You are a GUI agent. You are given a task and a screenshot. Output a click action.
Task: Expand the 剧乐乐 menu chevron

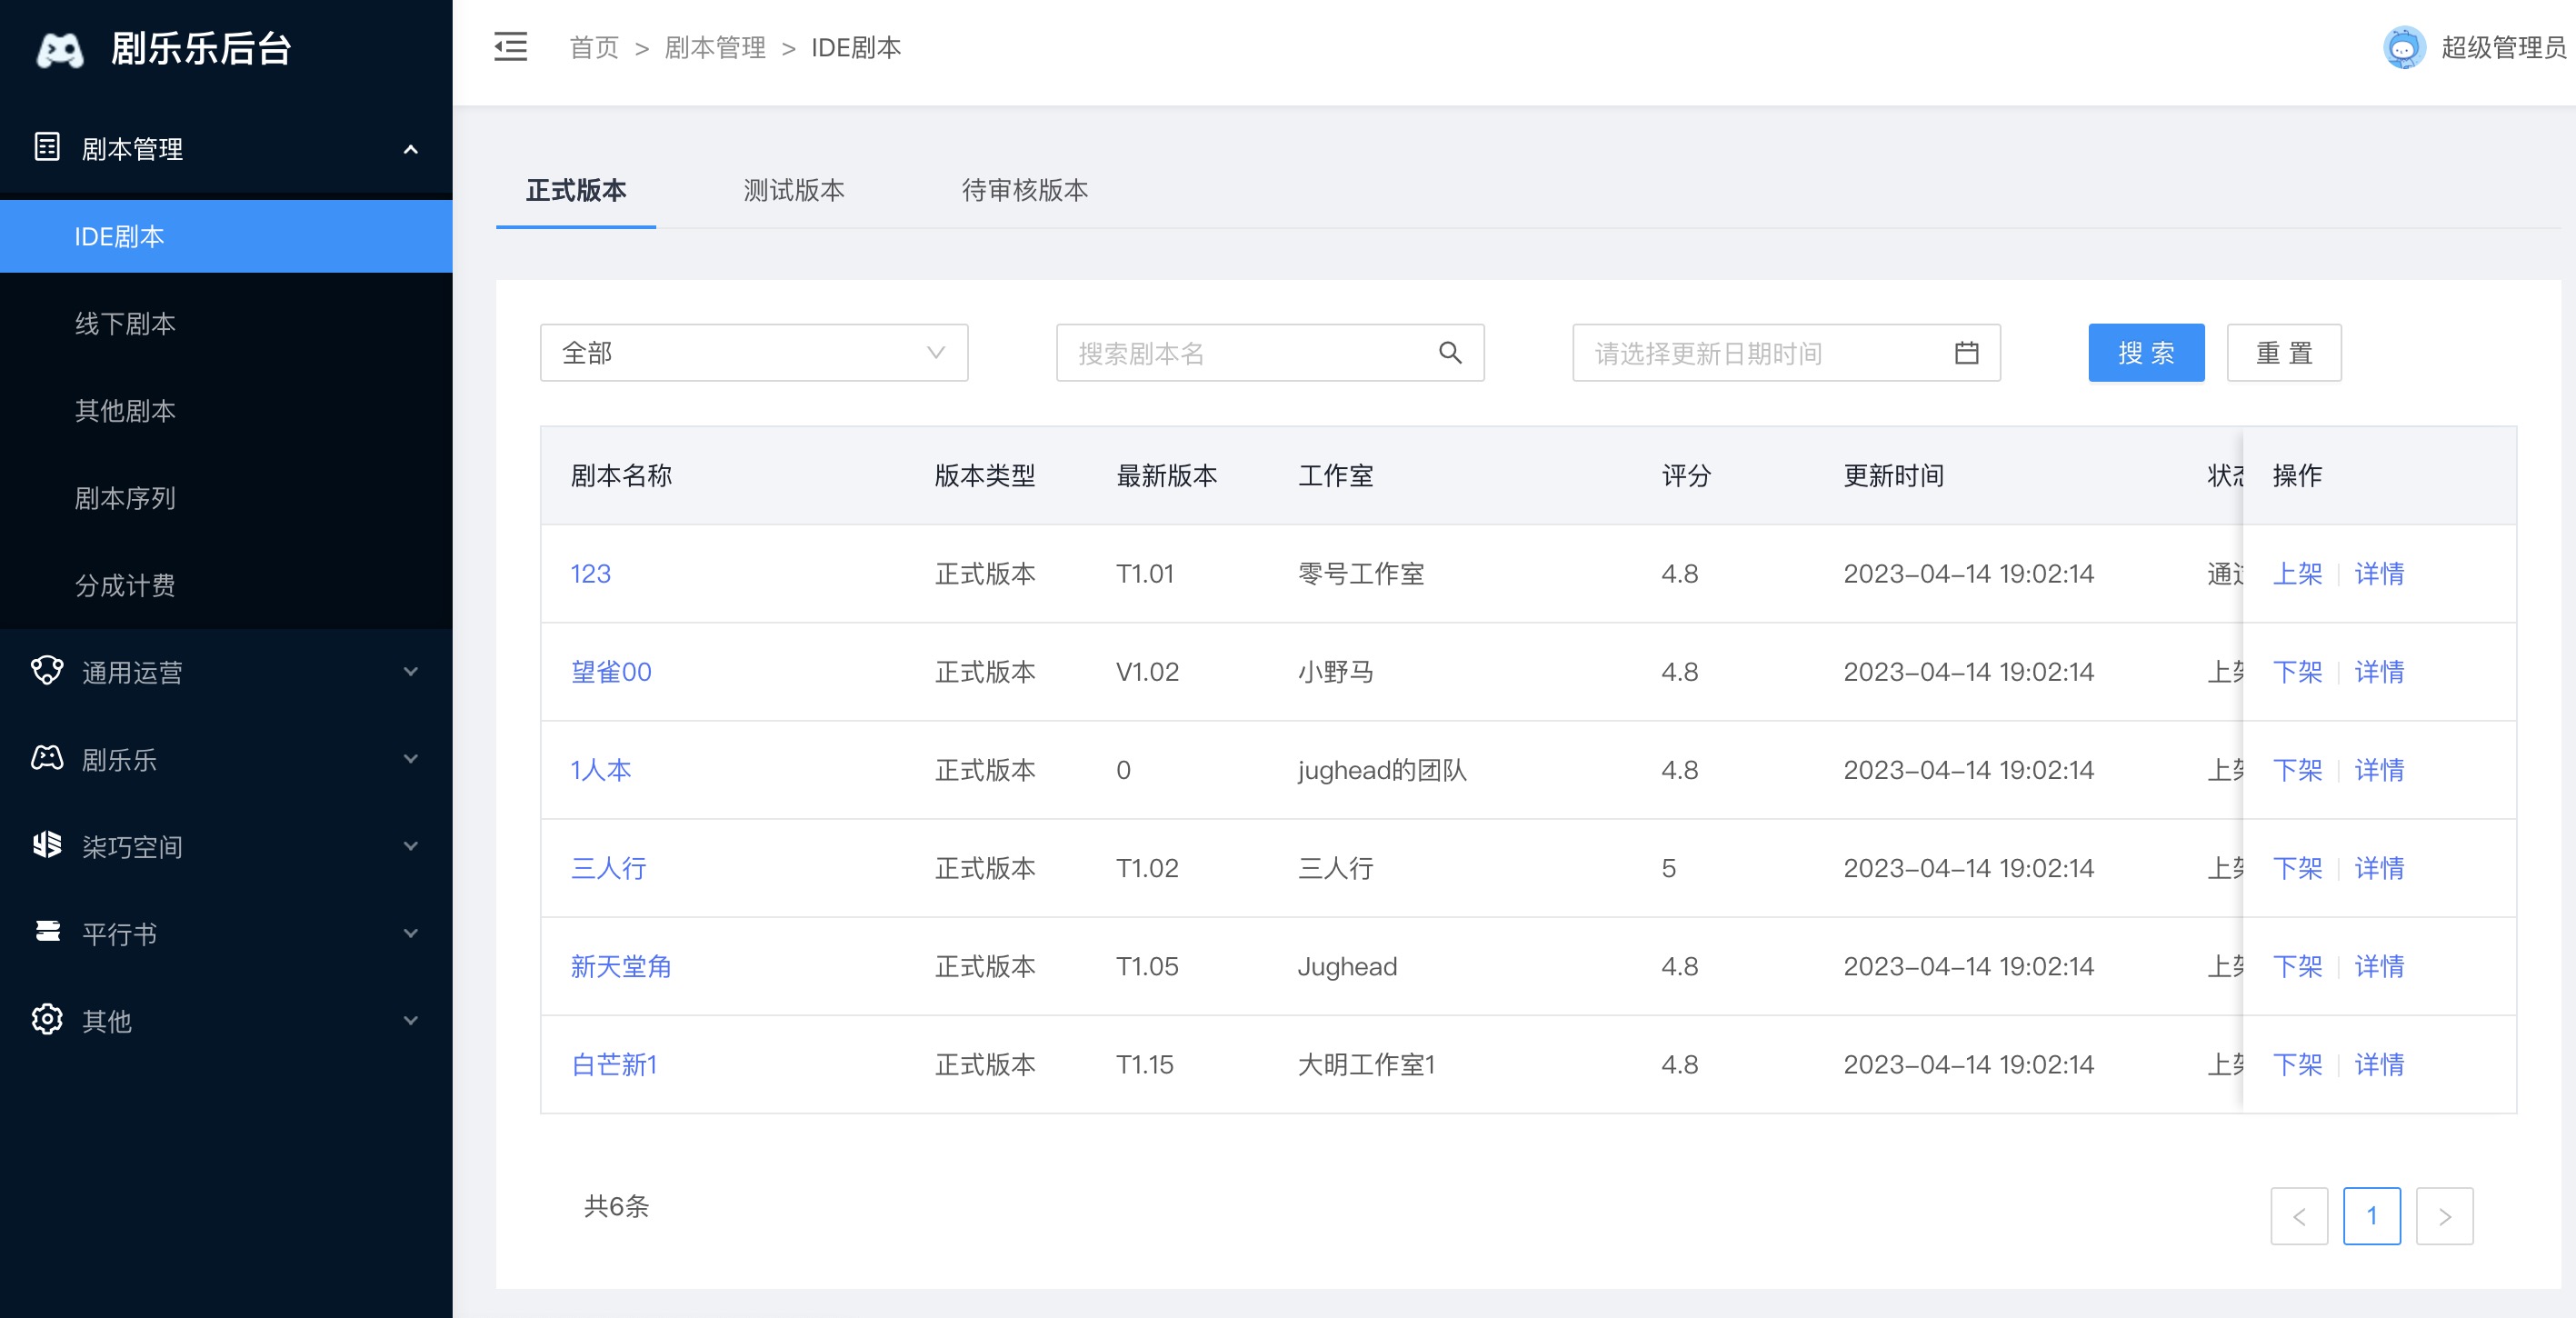pos(410,759)
